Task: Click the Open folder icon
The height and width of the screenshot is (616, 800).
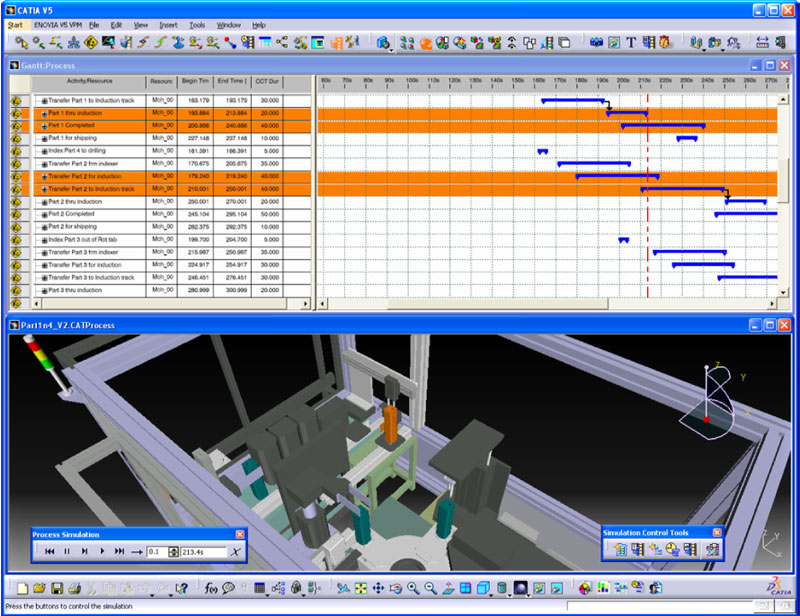Action: (x=39, y=588)
